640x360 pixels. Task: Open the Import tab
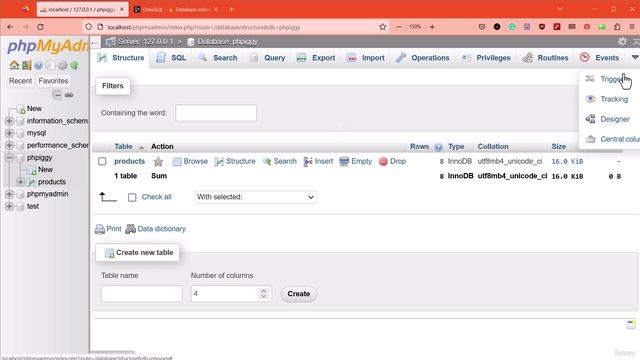click(x=366, y=58)
